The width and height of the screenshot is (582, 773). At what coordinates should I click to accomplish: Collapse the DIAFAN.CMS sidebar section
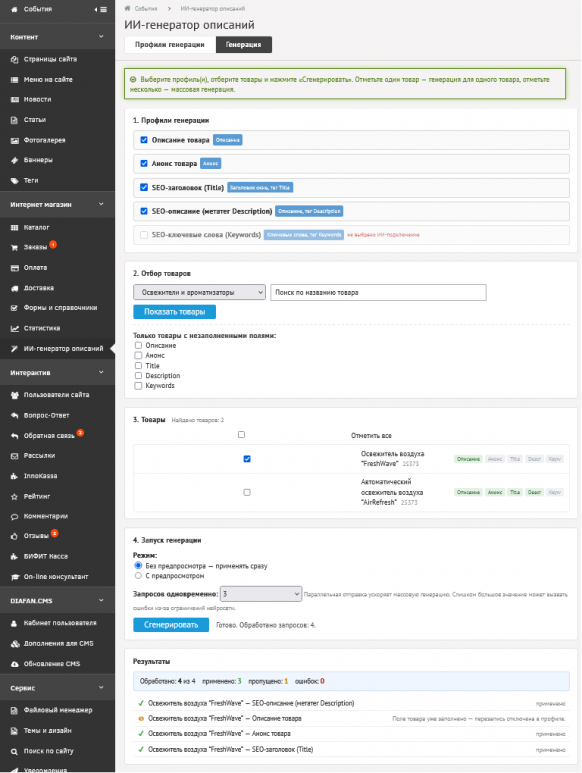click(101, 600)
